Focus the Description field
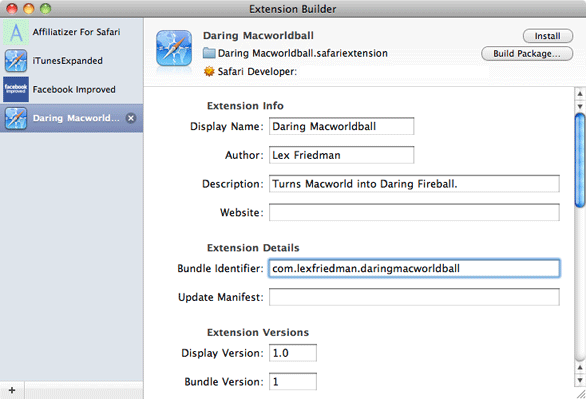Screen dimensions: 586x399 [x=414, y=184]
